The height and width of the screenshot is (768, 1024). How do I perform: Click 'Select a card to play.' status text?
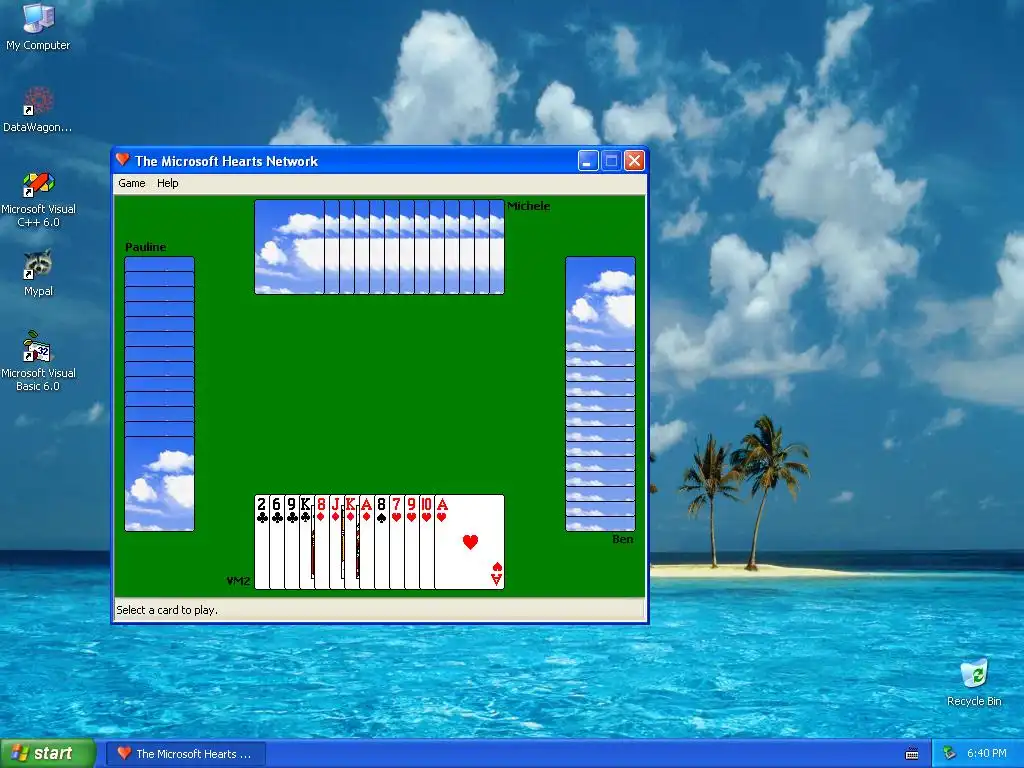click(167, 610)
